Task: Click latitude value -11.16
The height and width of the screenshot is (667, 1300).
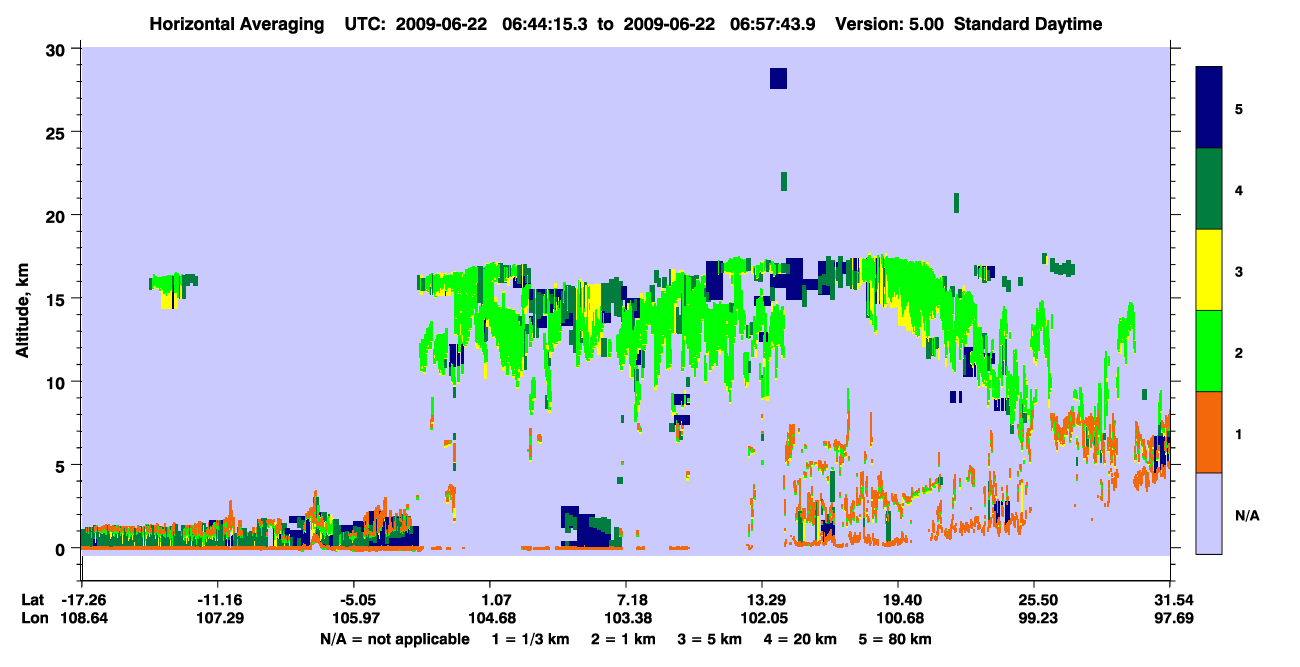Action: point(218,600)
